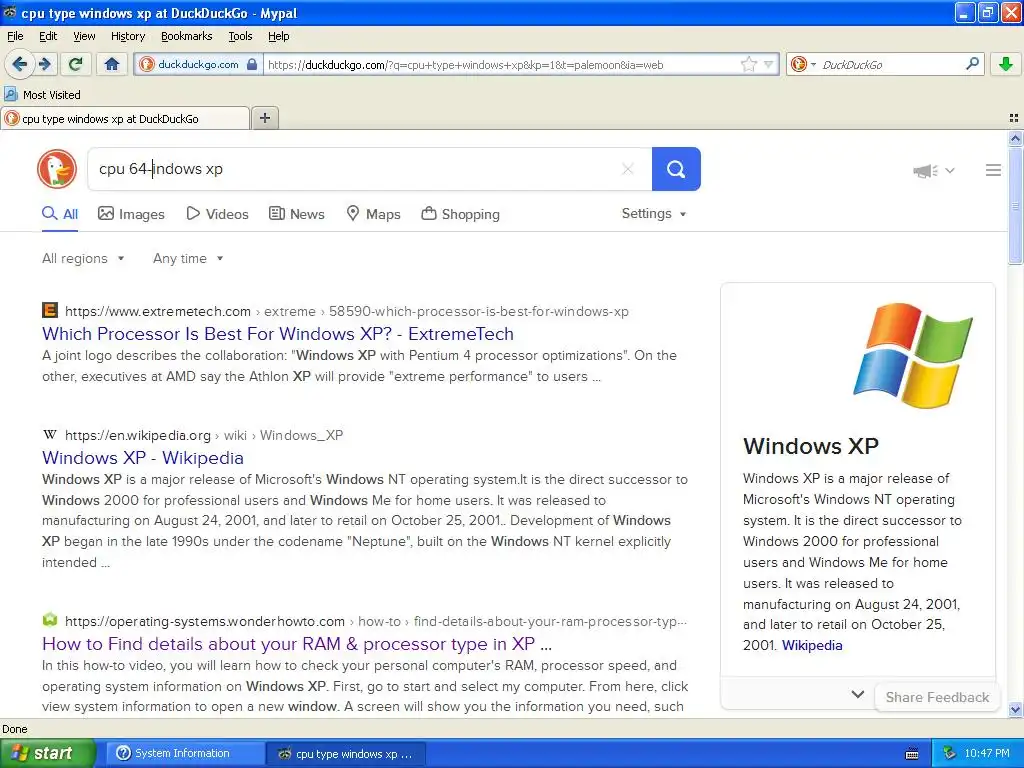1024x768 pixels.
Task: Open the Help menu
Action: [x=279, y=36]
